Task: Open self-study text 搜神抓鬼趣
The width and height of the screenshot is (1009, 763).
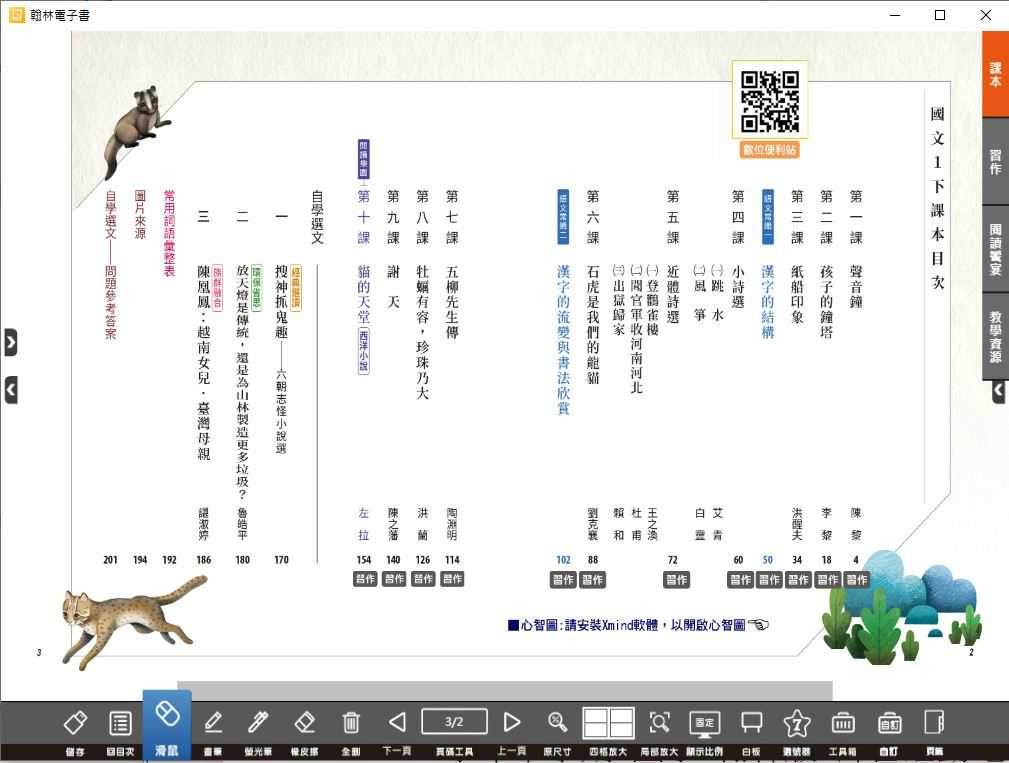Action: tap(281, 301)
